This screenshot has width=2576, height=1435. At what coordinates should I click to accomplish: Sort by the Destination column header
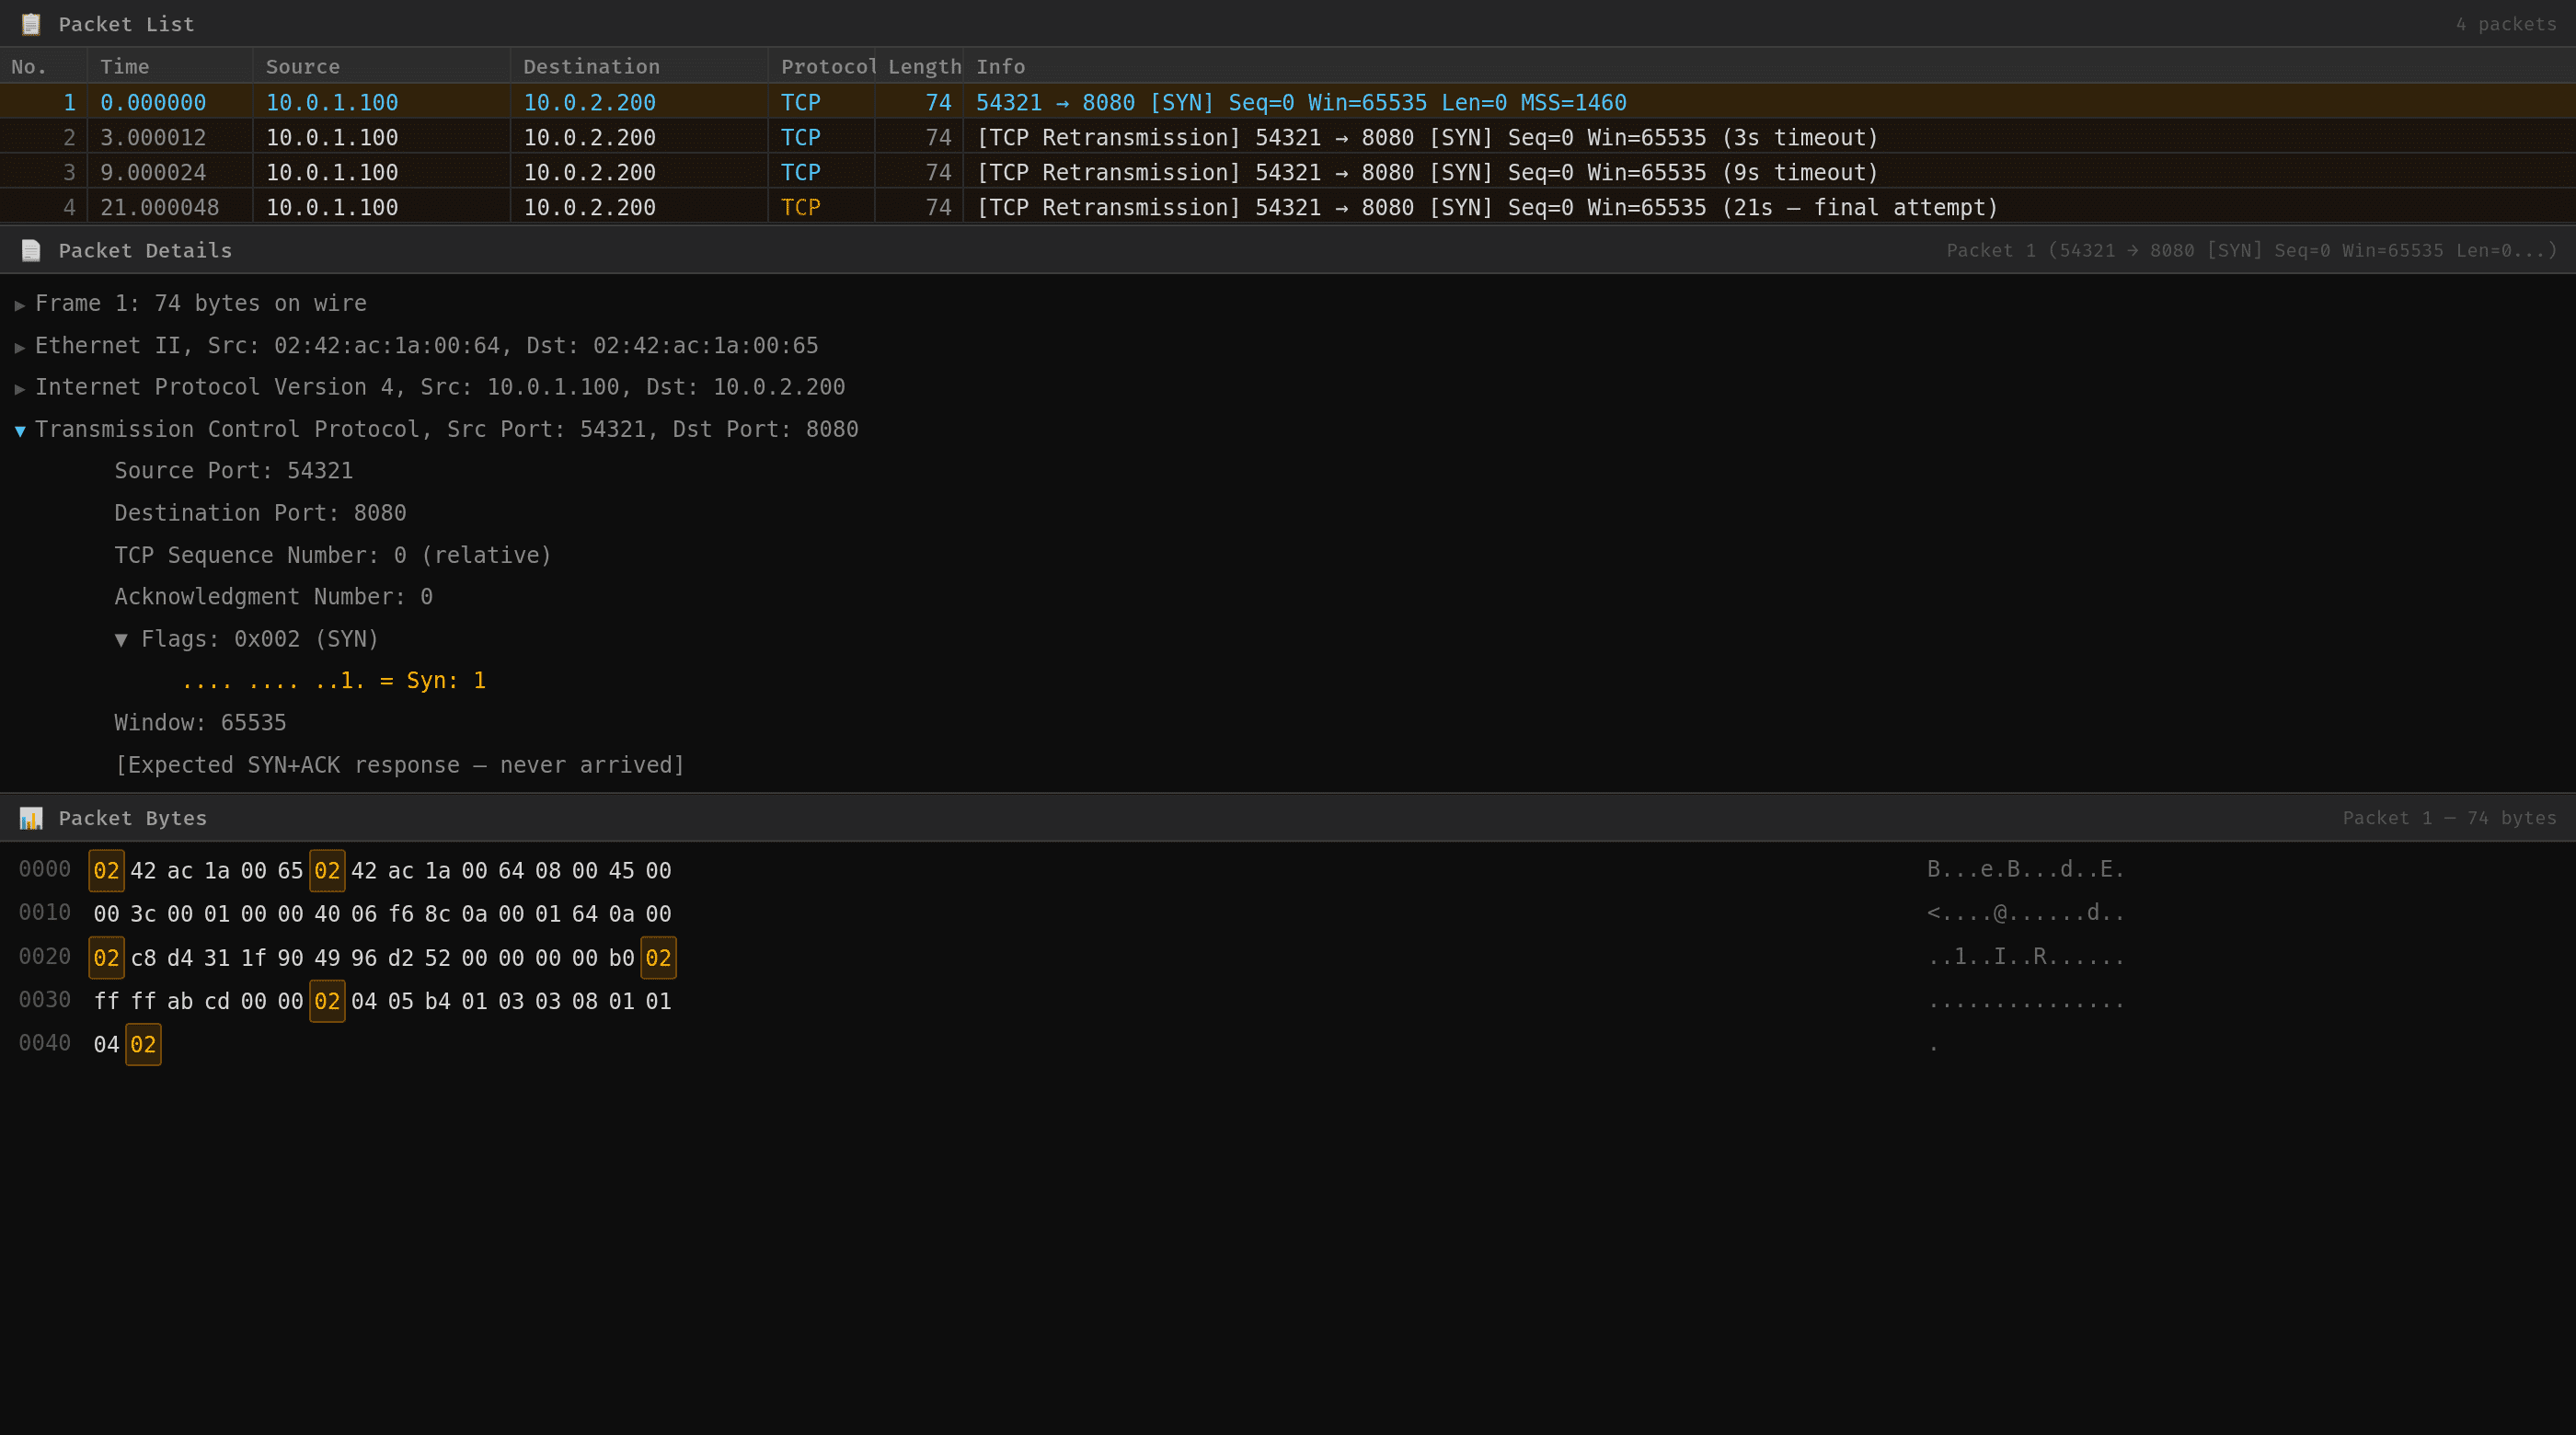click(x=639, y=66)
